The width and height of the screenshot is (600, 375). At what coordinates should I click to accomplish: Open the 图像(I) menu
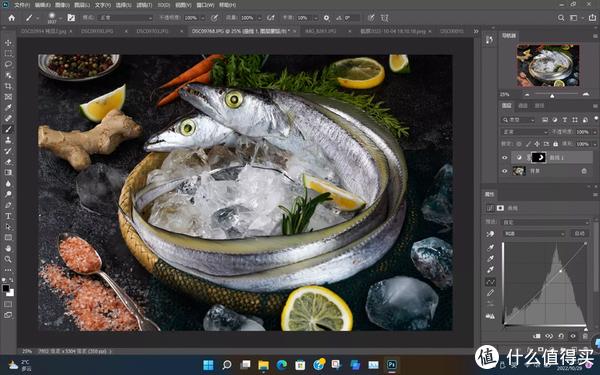coord(63,5)
